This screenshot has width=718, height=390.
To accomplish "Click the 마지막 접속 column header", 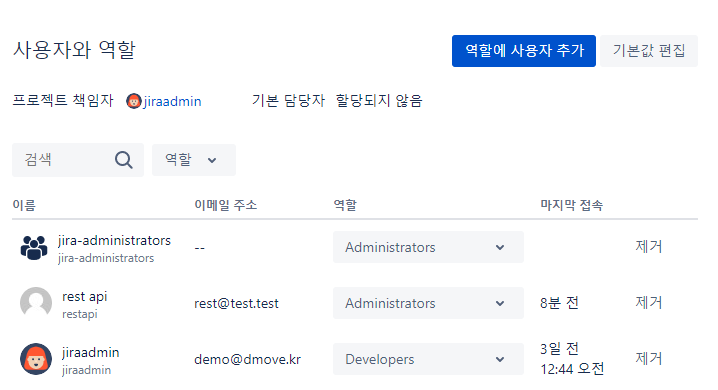I will (x=571, y=205).
